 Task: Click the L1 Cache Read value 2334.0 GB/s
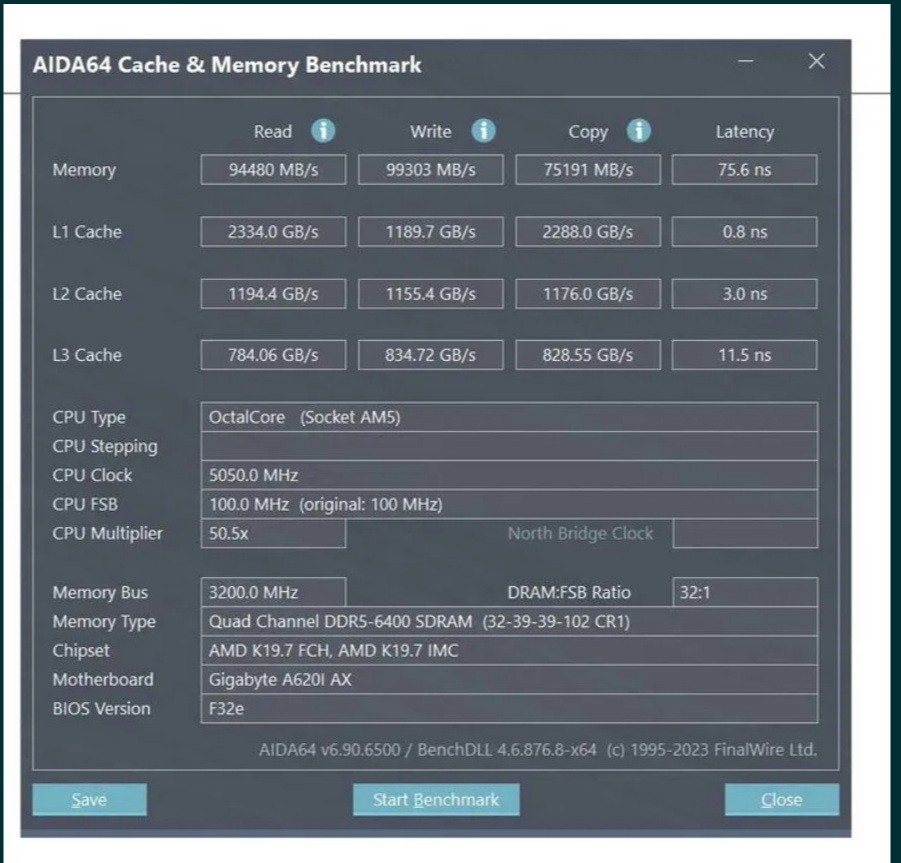tap(274, 232)
